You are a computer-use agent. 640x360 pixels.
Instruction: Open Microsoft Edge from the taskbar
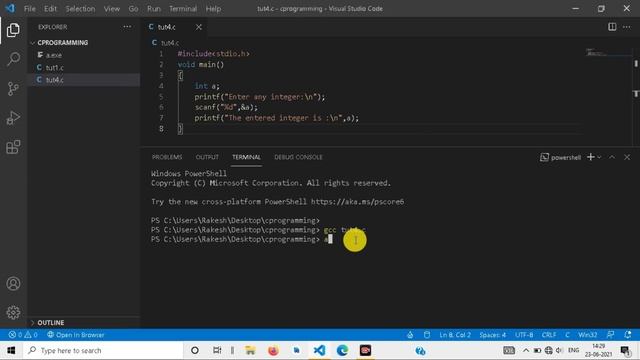coord(342,350)
